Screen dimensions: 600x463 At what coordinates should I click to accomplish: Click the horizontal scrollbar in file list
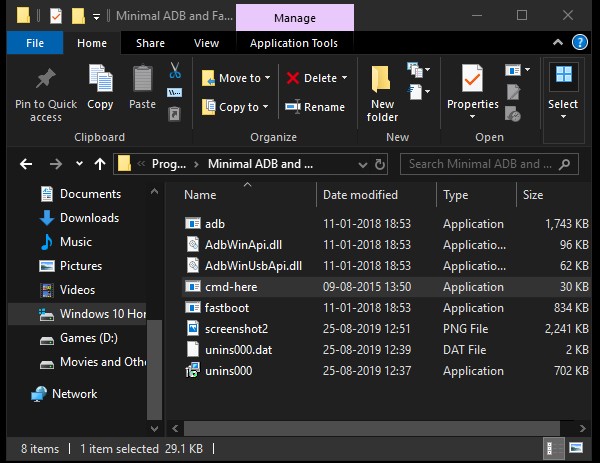pos(372,428)
